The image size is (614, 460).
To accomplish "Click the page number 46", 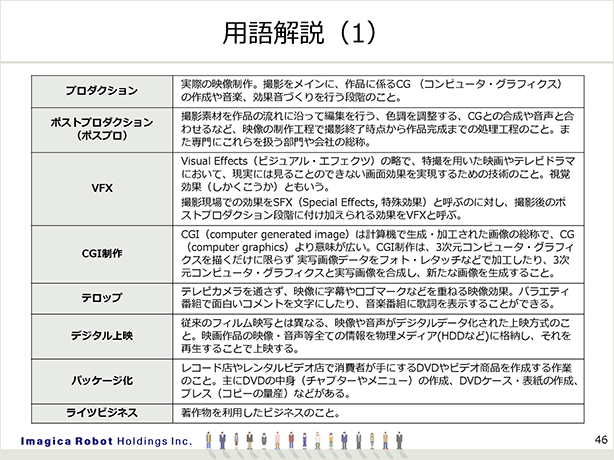I will click(x=601, y=440).
